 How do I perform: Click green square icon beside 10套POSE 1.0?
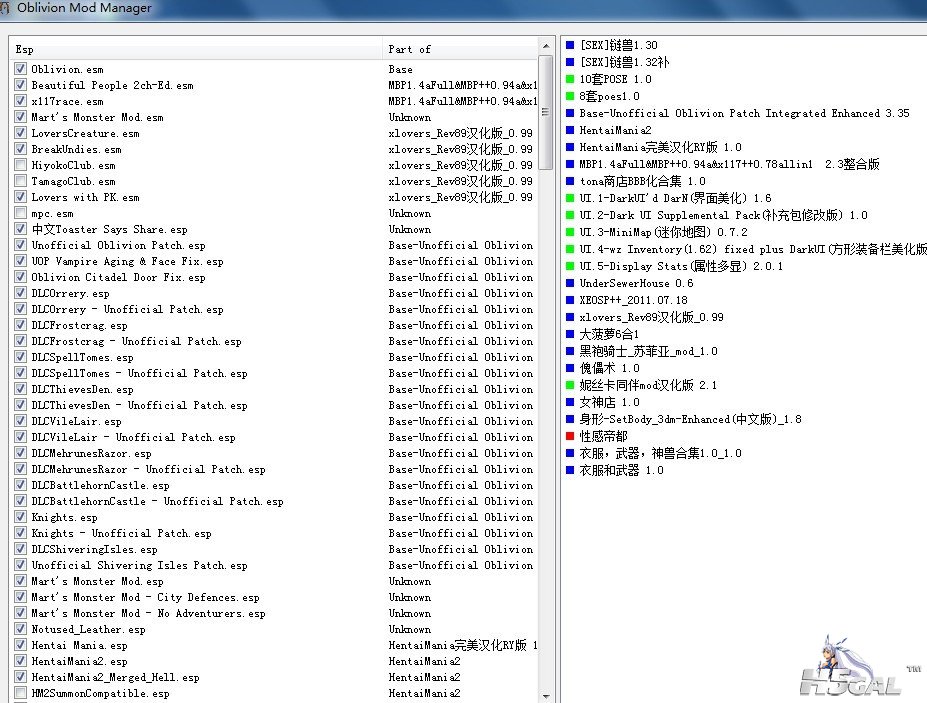click(x=570, y=79)
